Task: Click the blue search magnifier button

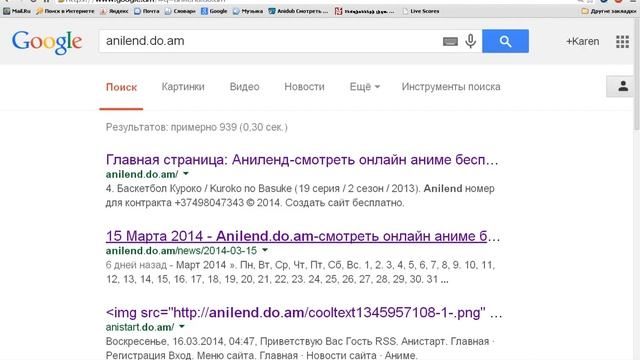Action: pyautogui.click(x=505, y=41)
